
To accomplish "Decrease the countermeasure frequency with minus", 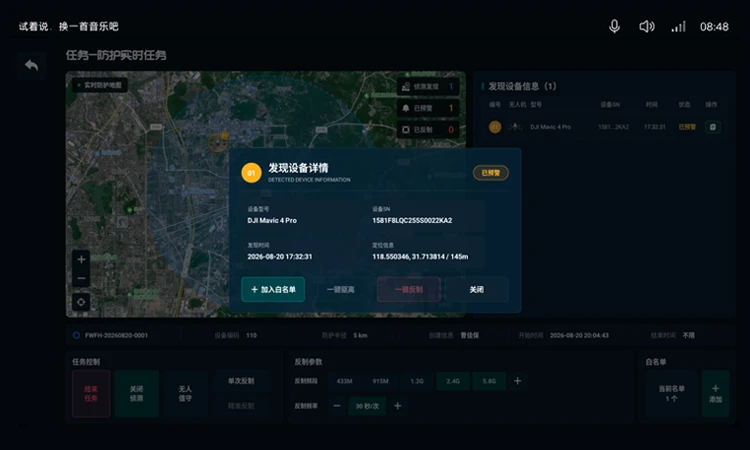I will 337,406.
